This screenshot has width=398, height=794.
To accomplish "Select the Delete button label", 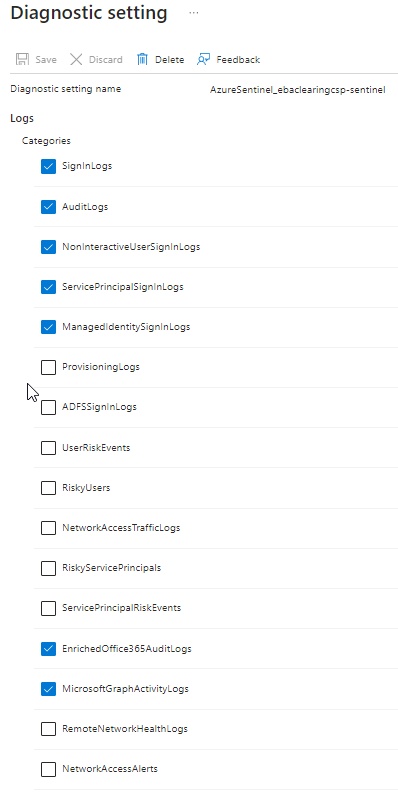I will [170, 60].
